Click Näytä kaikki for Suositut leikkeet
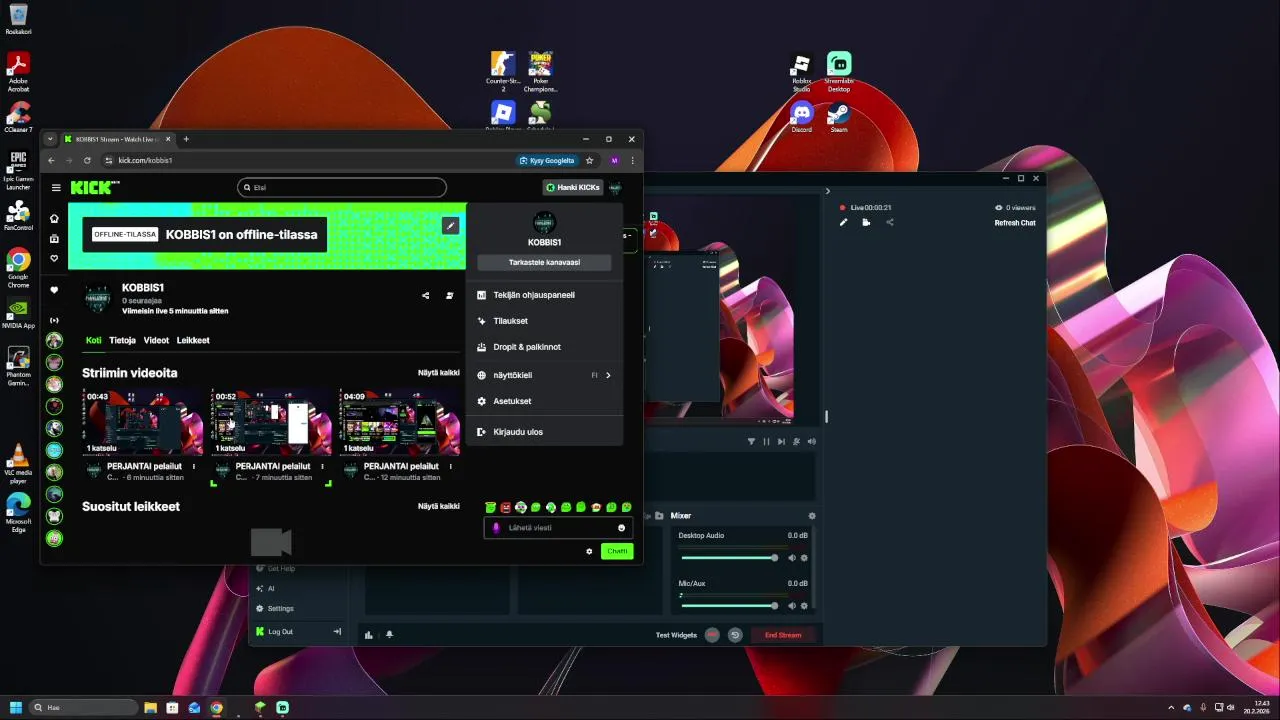 pyautogui.click(x=439, y=507)
